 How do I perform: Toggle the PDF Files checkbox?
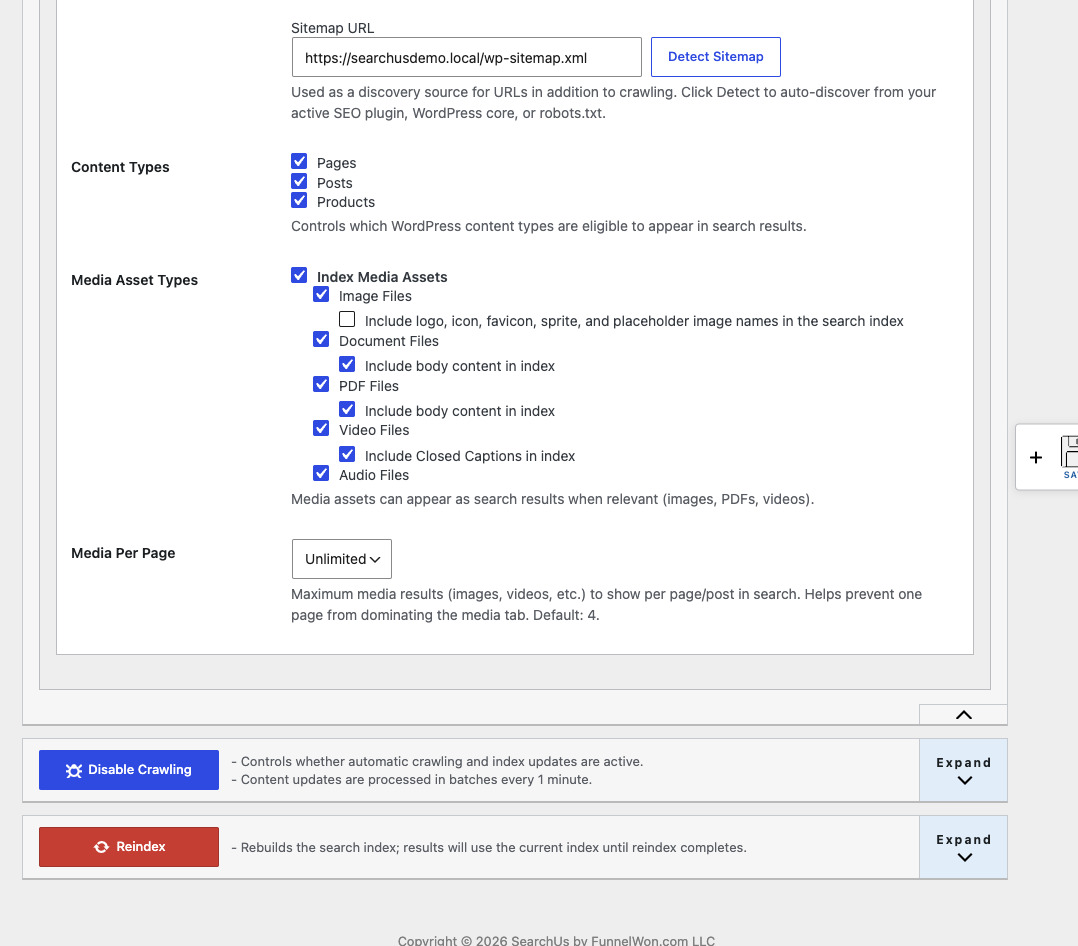(x=321, y=384)
